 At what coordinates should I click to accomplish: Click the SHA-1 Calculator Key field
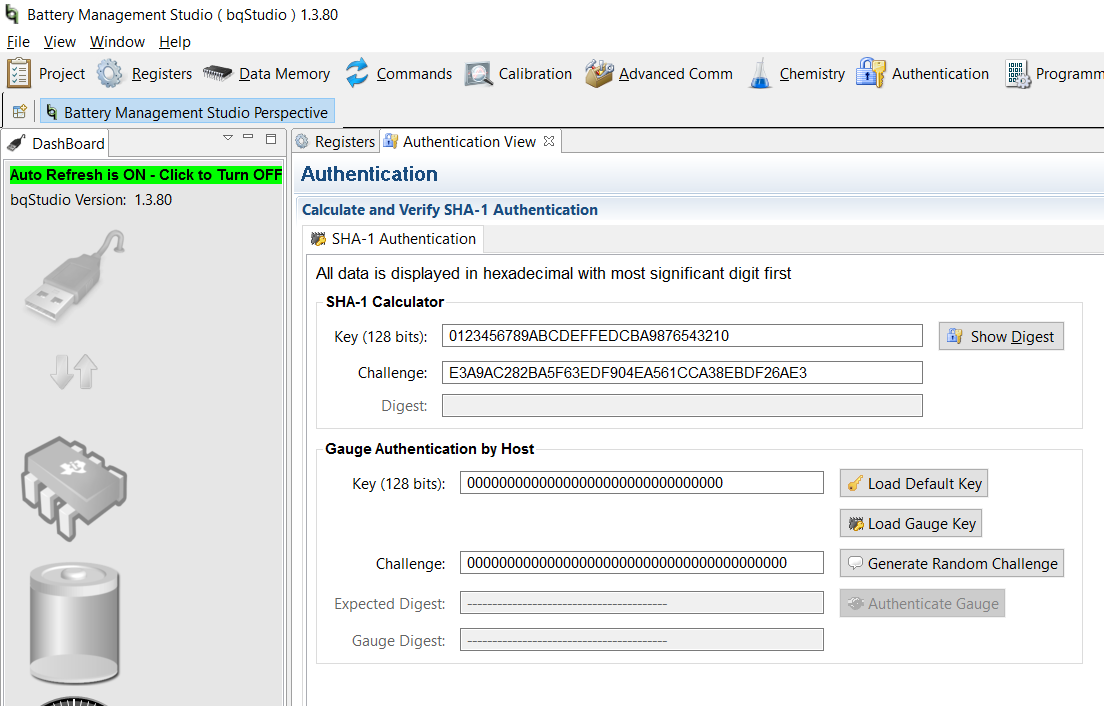tap(682, 336)
